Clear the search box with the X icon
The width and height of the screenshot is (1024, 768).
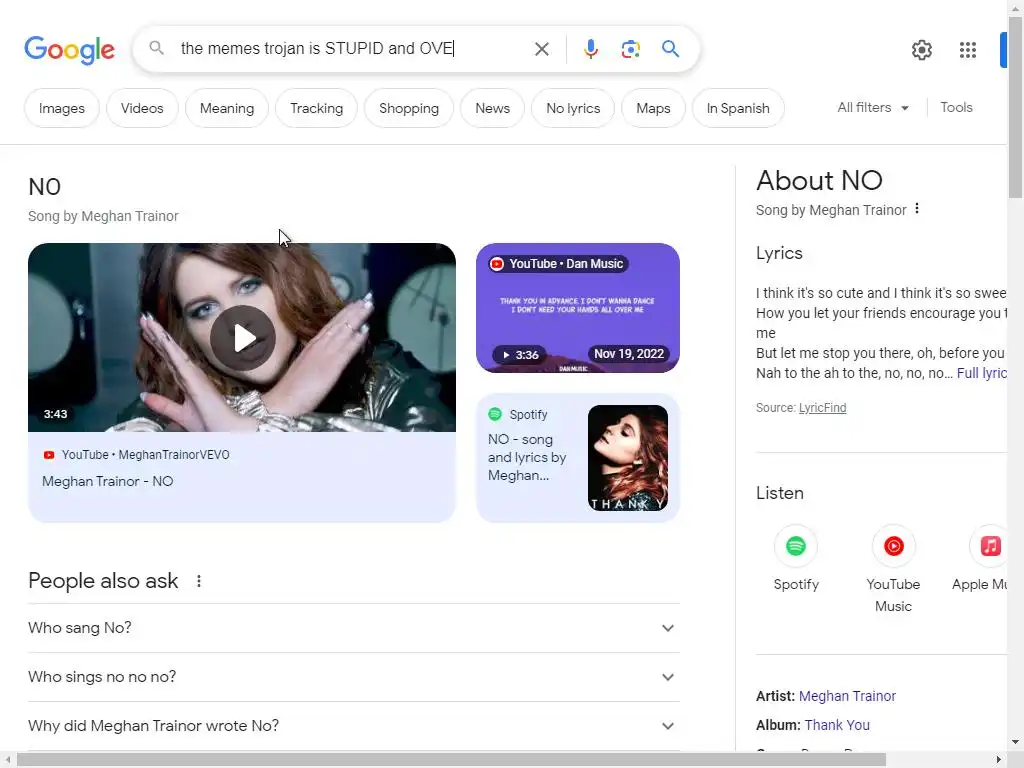click(x=541, y=49)
